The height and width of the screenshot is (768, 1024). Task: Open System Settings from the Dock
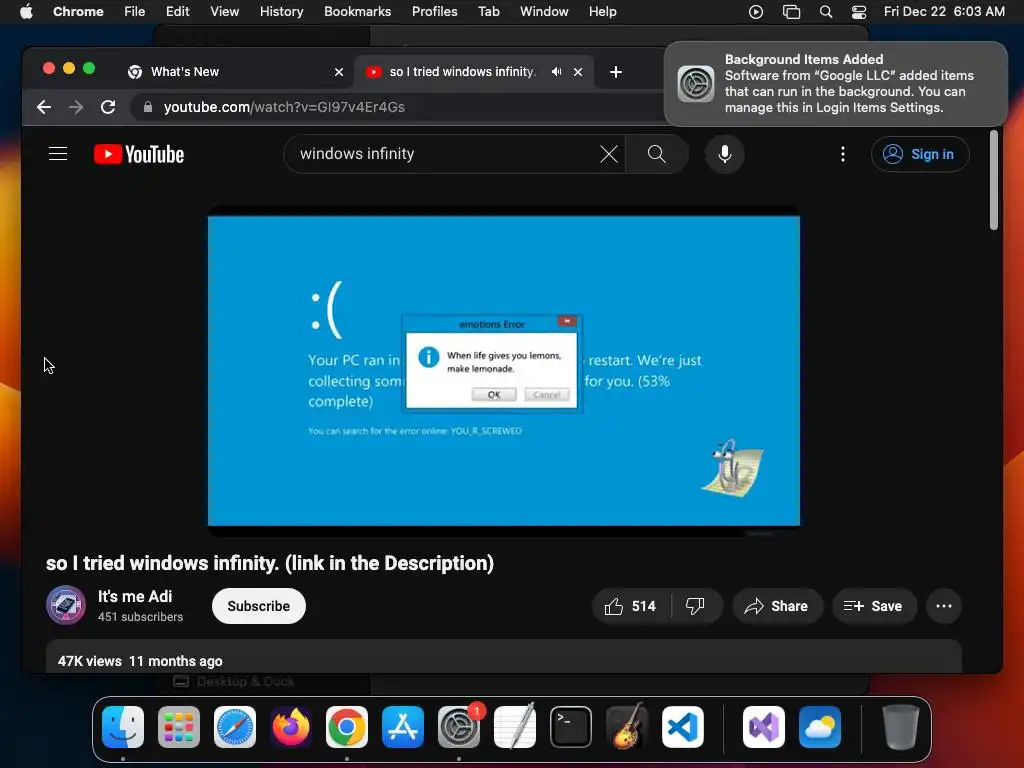click(x=458, y=727)
